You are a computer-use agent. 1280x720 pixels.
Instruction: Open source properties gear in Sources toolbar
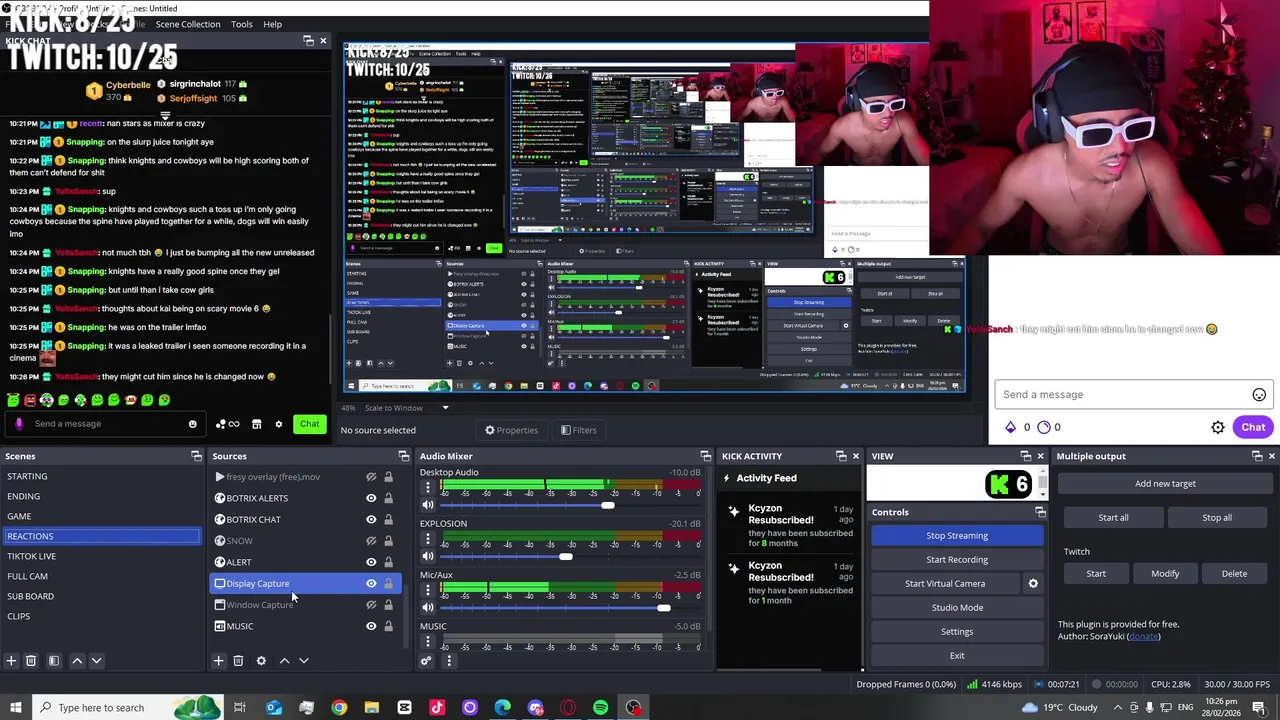(261, 661)
